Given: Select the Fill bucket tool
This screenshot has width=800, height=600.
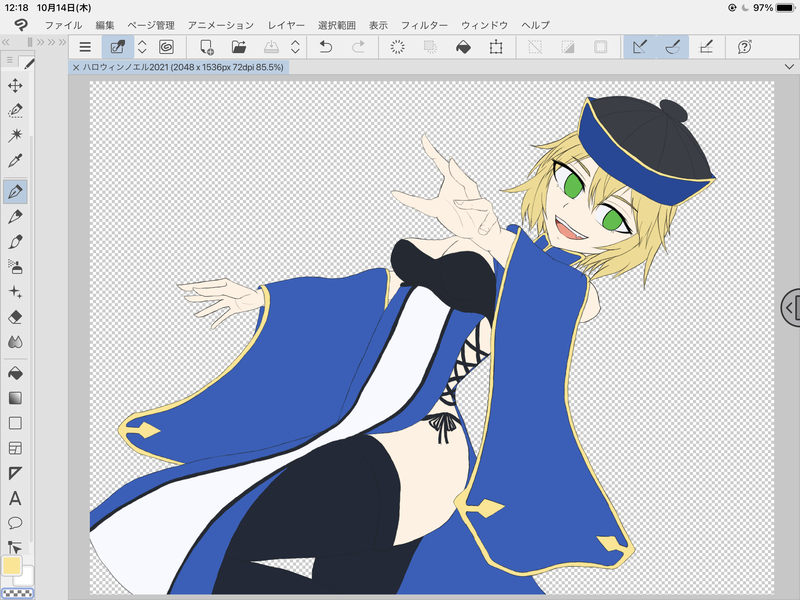Looking at the screenshot, I should click(x=15, y=373).
